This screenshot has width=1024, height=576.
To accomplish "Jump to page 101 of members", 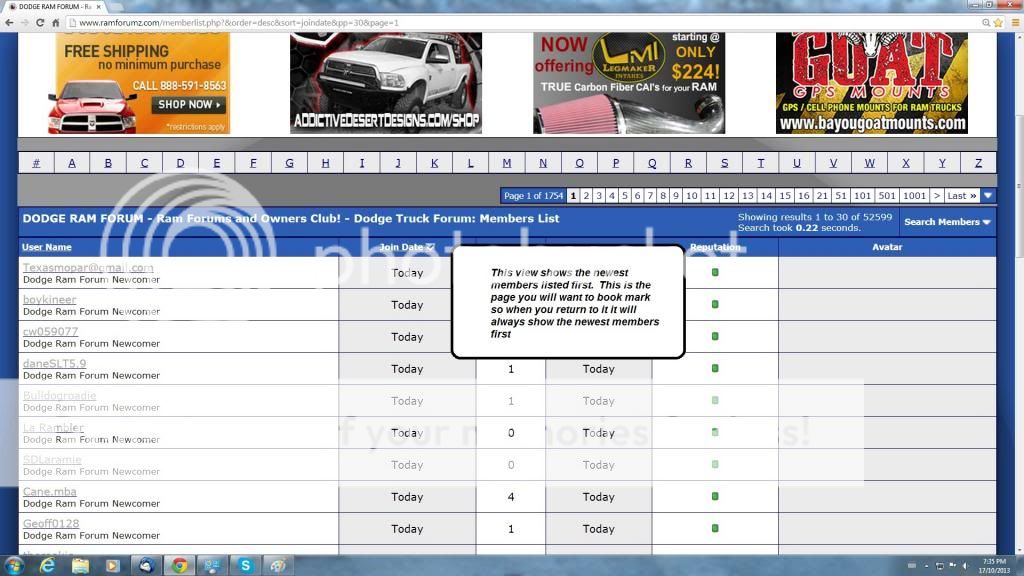I will pyautogui.click(x=862, y=195).
